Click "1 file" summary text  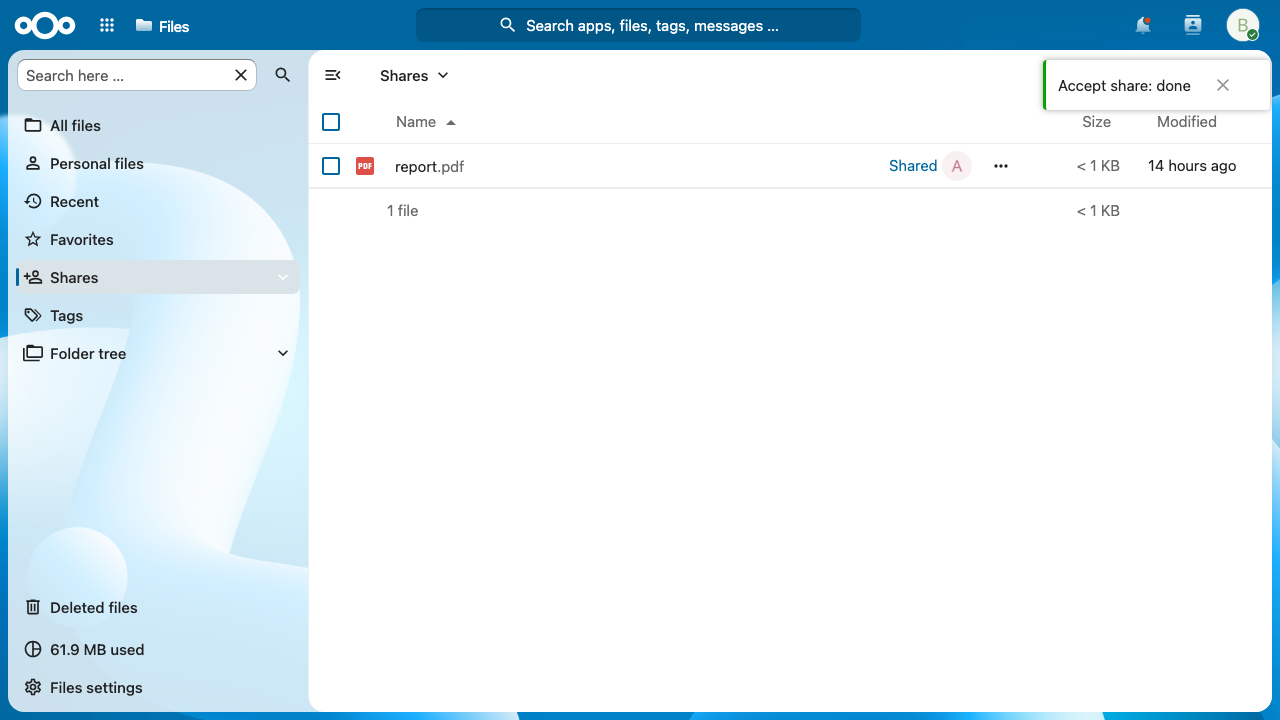click(x=402, y=210)
